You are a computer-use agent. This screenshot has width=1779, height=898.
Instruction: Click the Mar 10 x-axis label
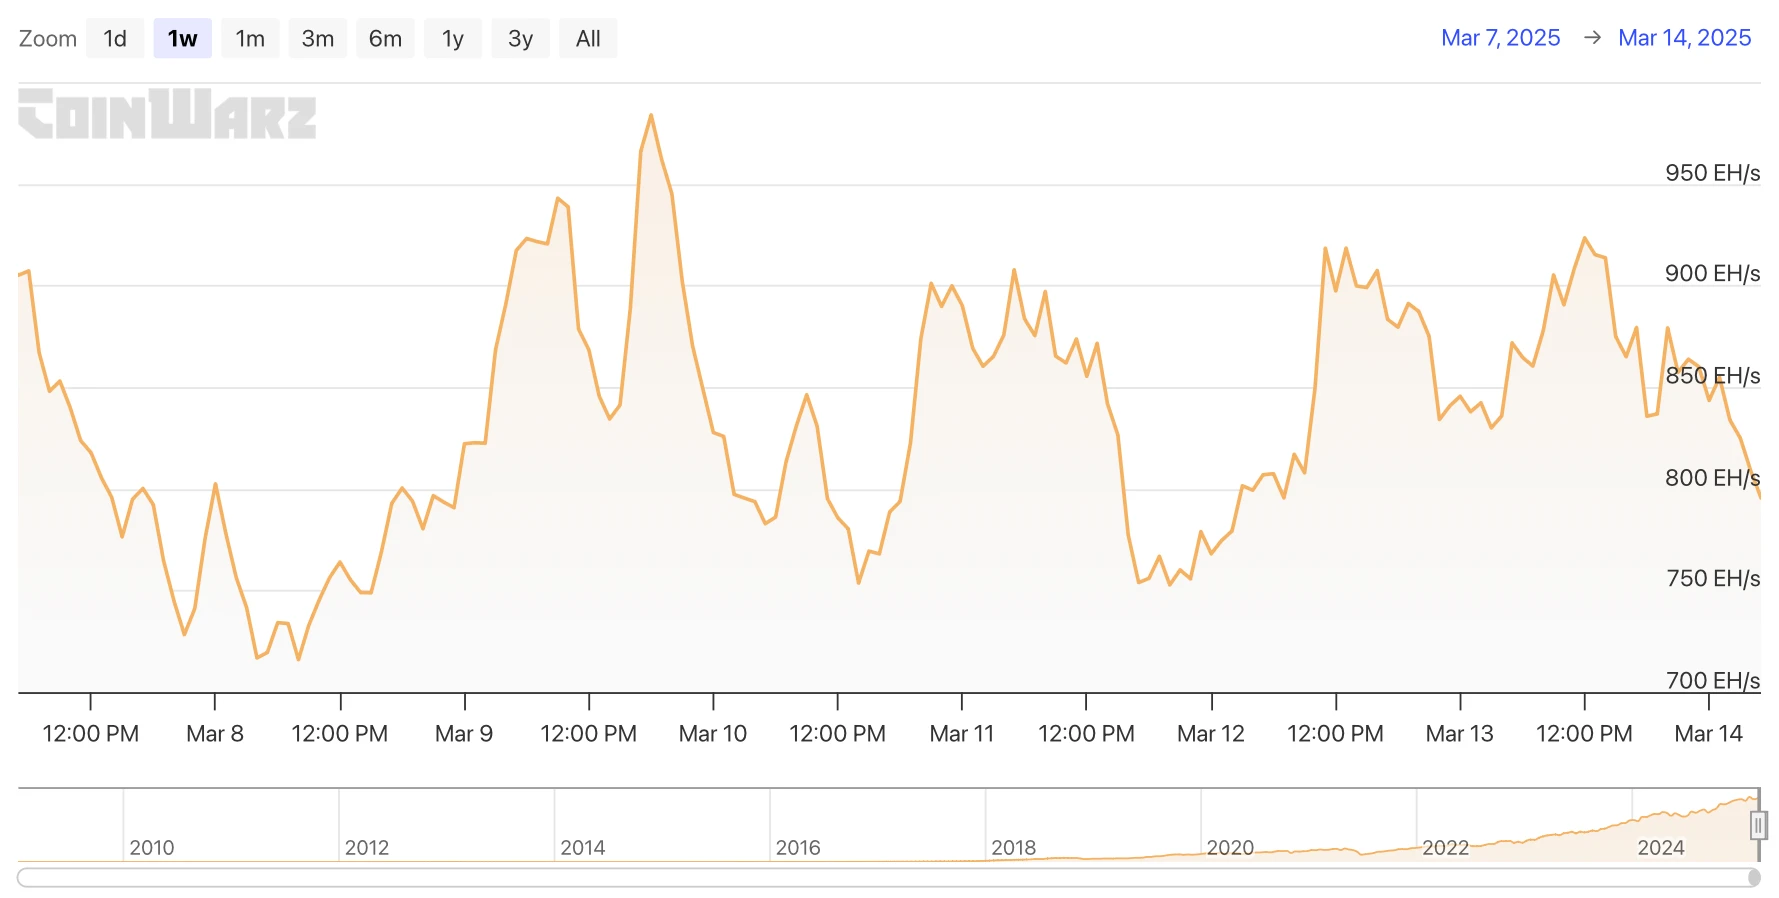point(712,733)
